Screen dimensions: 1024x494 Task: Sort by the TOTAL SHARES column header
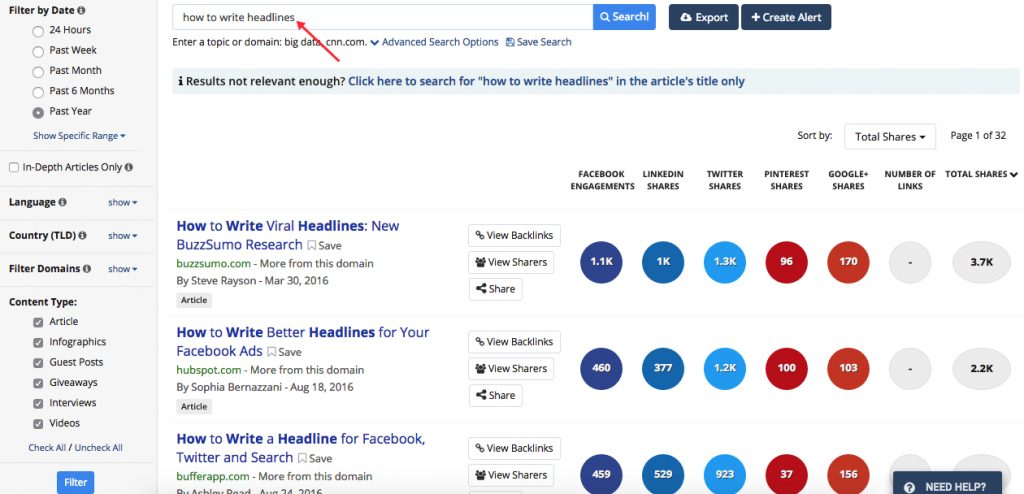982,174
